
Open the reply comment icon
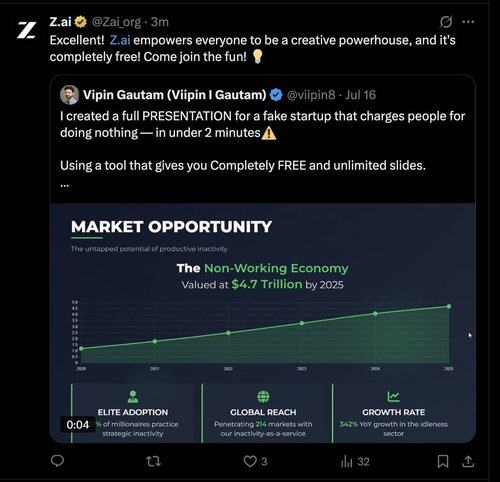pyautogui.click(x=57, y=461)
